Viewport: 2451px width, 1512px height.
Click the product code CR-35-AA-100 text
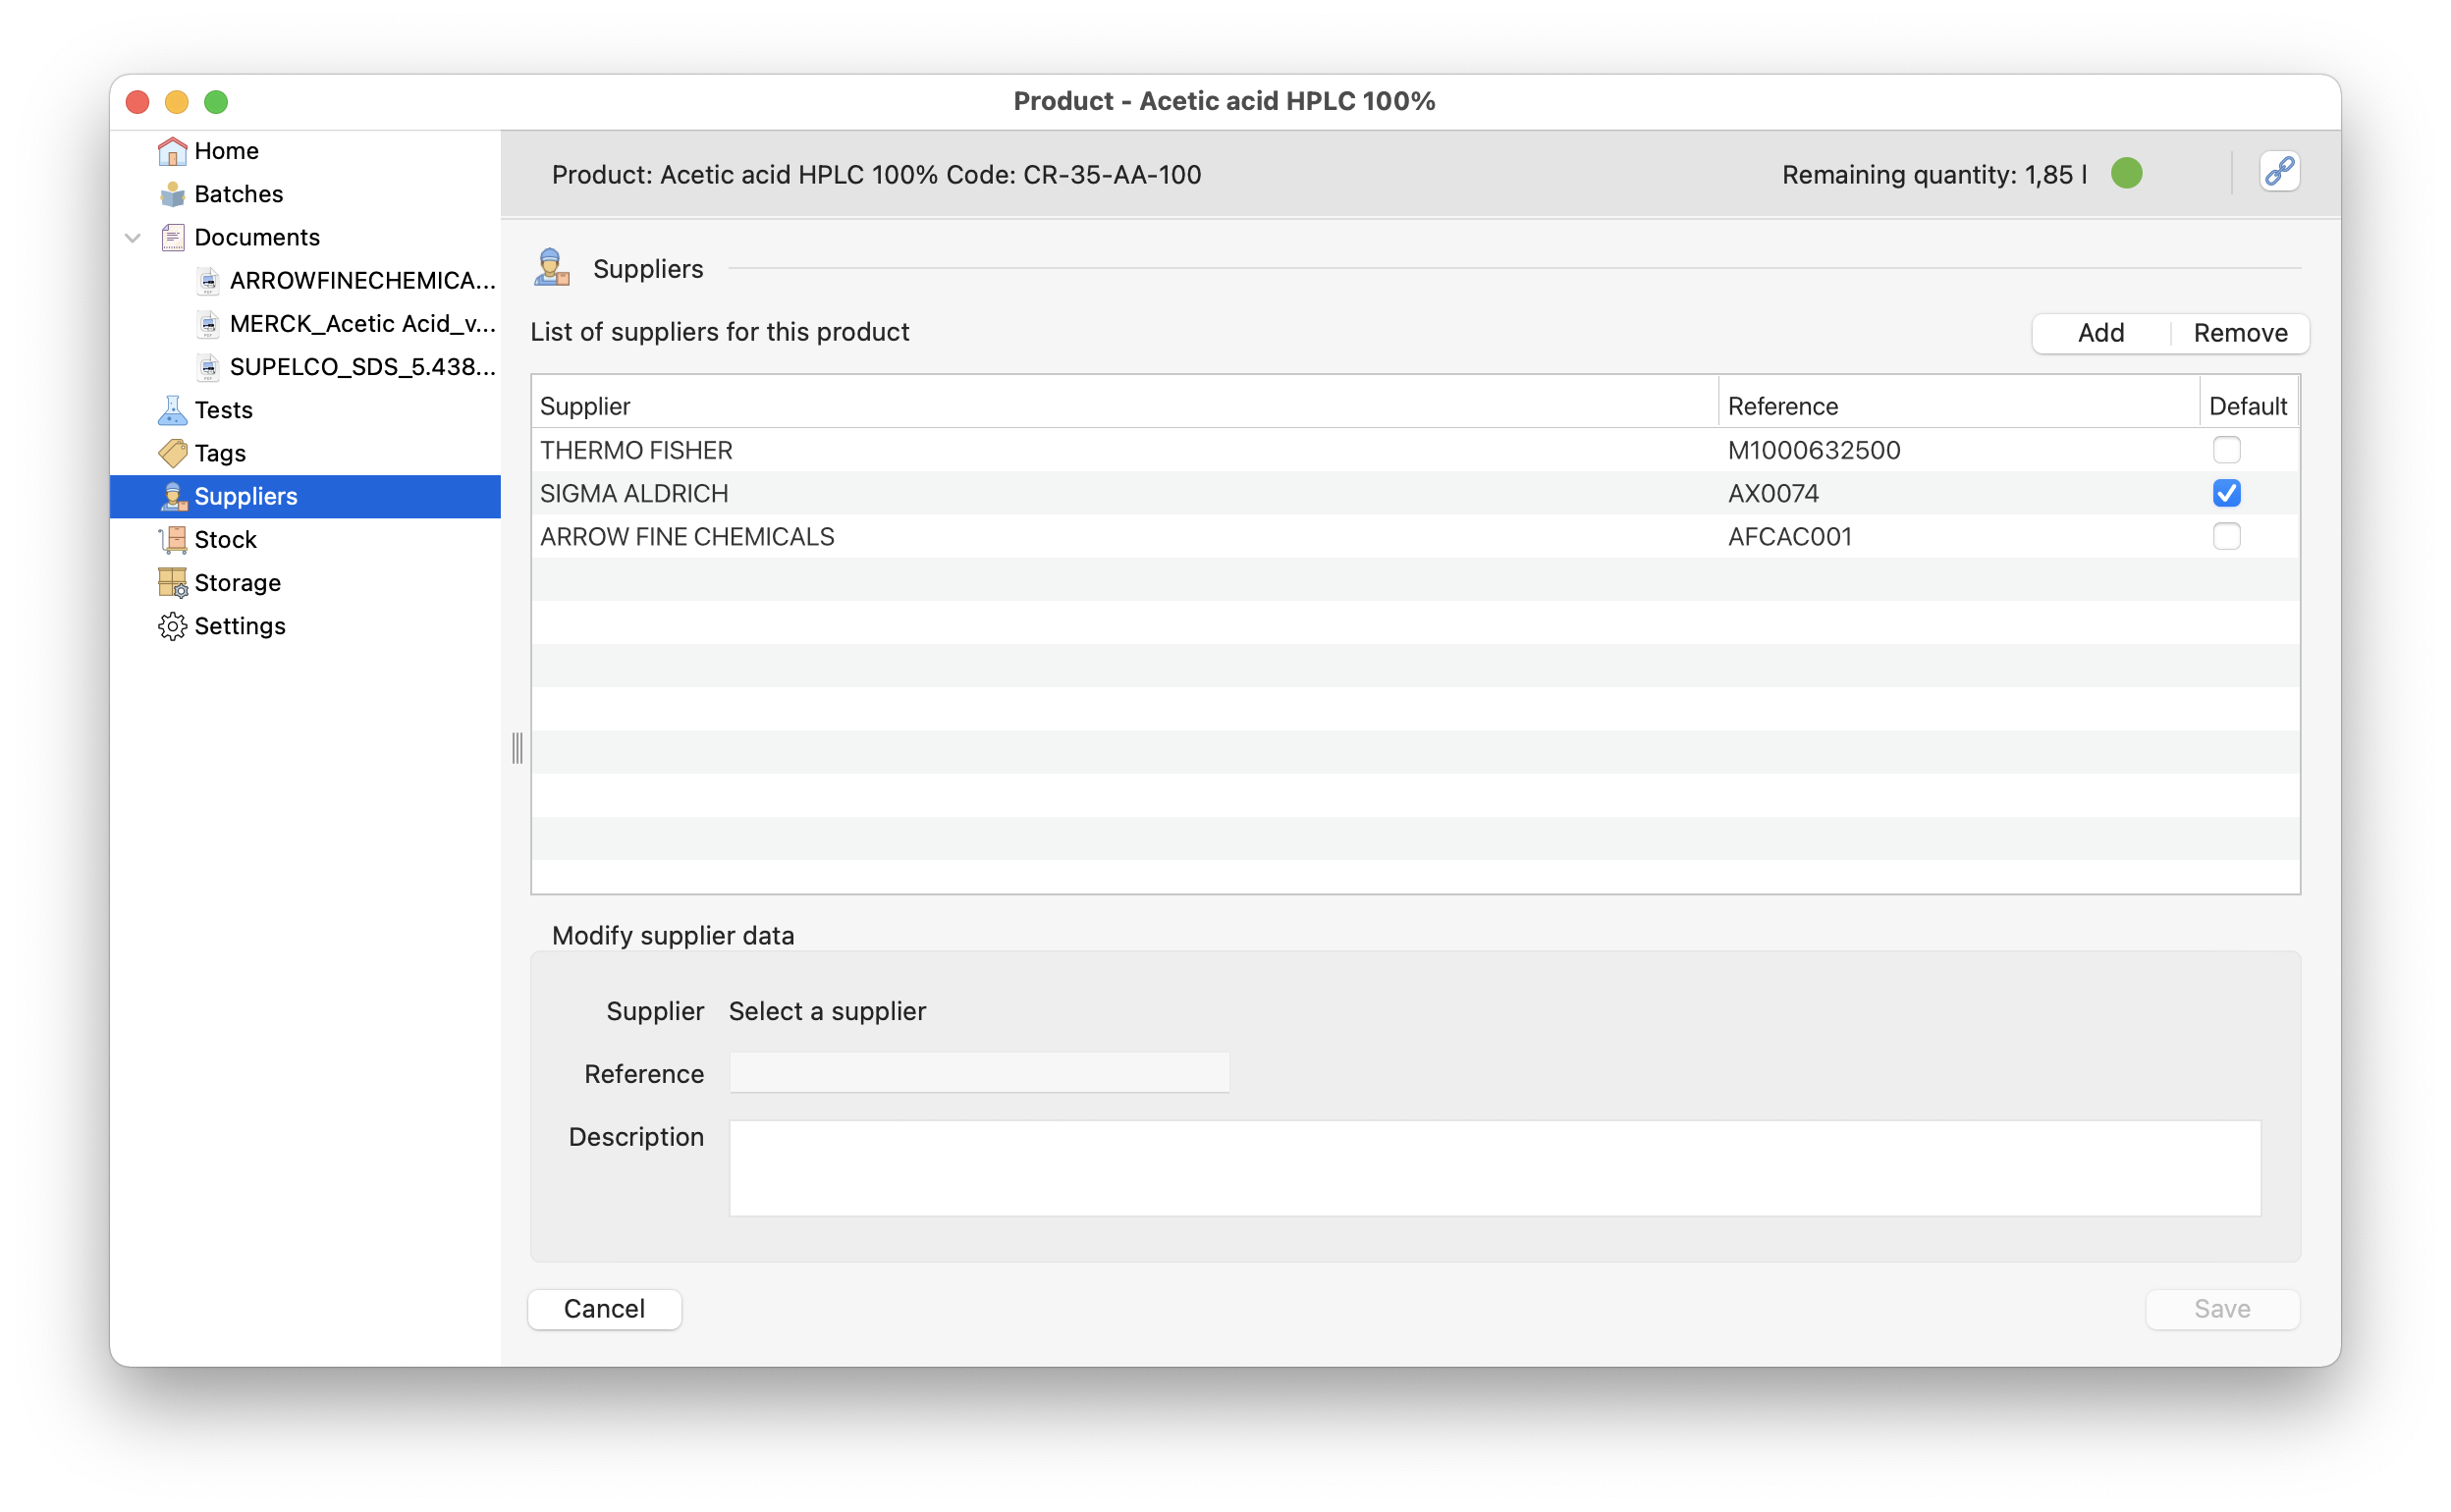tap(1111, 175)
